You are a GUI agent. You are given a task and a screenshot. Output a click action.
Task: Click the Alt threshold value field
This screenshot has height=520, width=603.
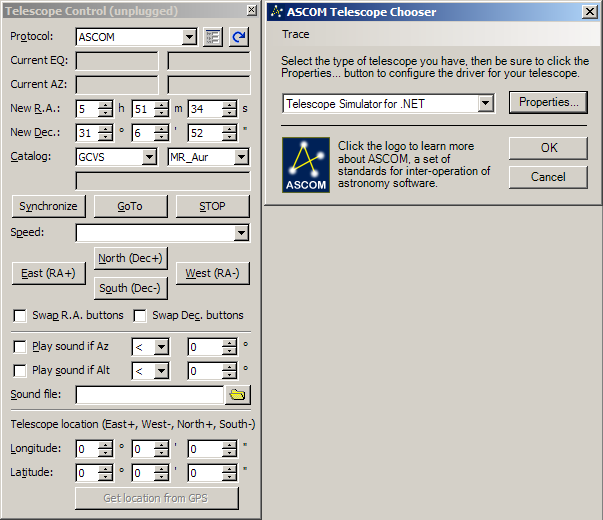coord(205,372)
